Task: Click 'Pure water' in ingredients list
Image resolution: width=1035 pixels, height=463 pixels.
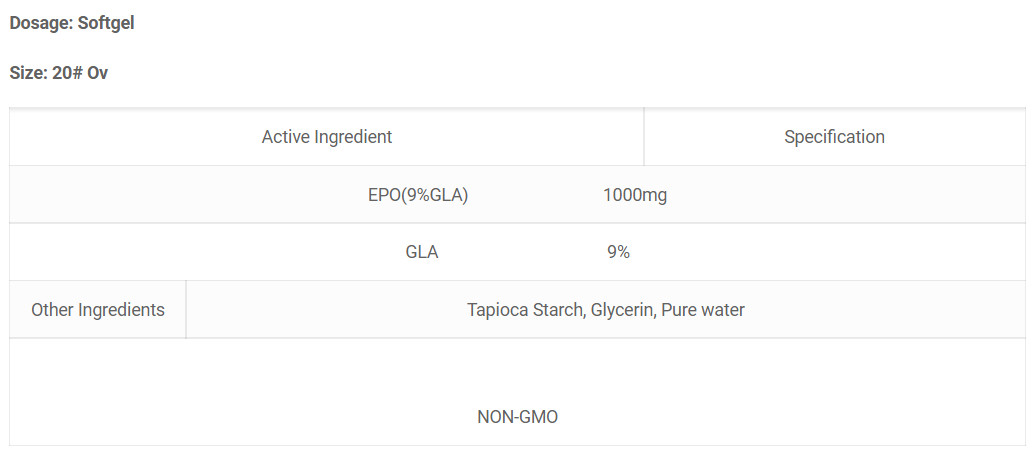Action: pyautogui.click(x=703, y=310)
